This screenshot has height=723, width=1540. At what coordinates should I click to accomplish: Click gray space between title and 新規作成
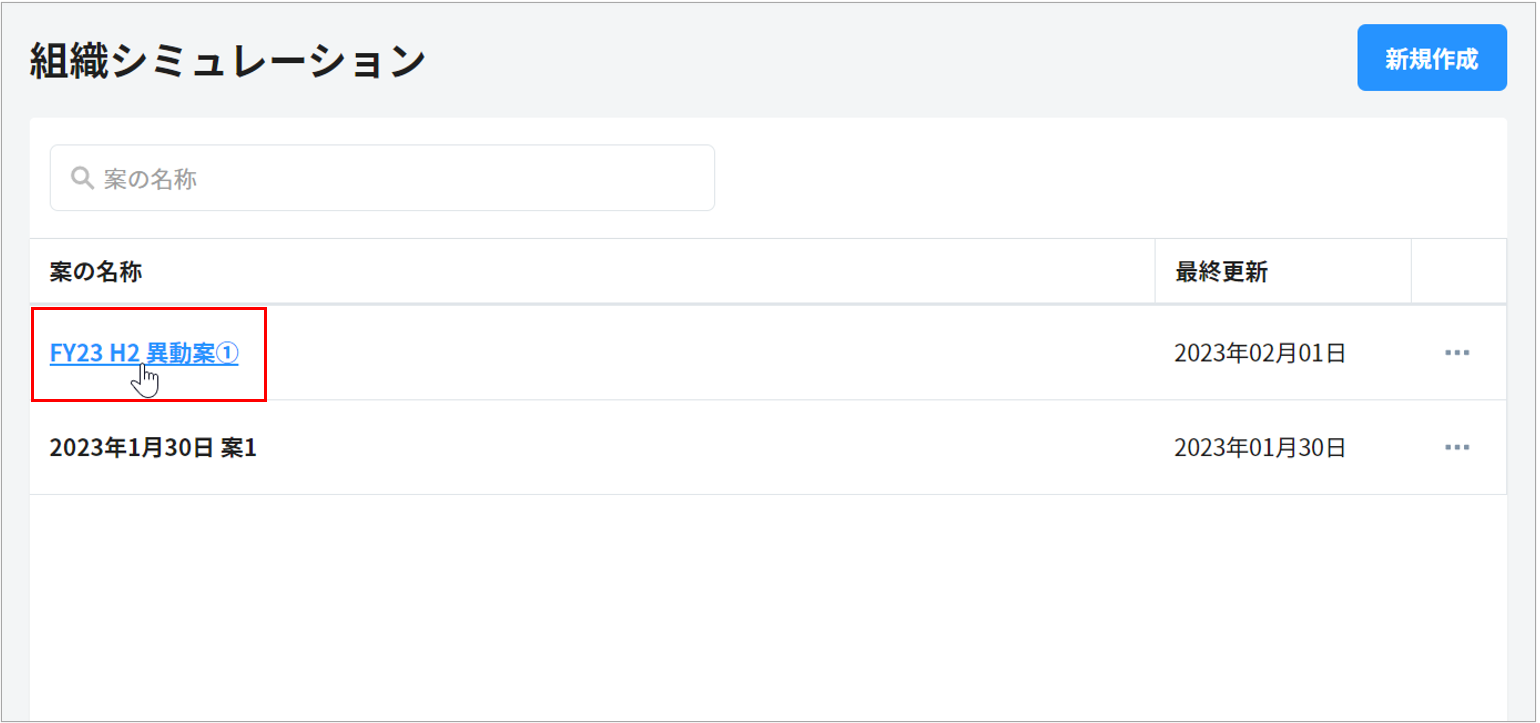pyautogui.click(x=890, y=60)
